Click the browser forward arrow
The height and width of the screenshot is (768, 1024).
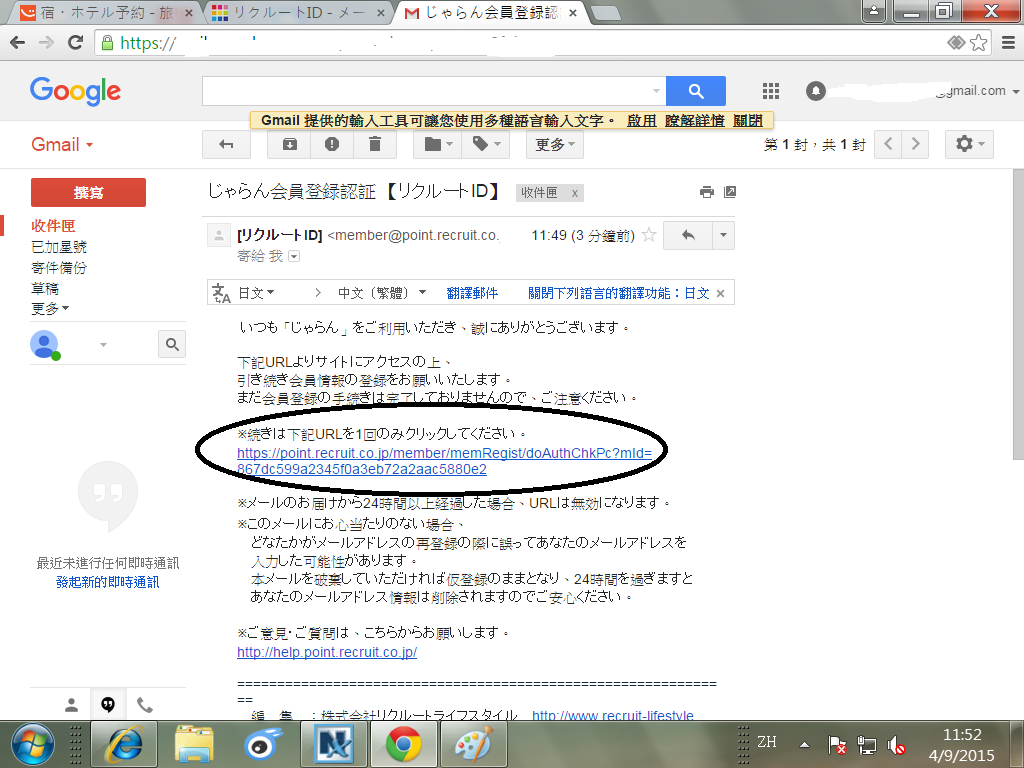[46, 43]
